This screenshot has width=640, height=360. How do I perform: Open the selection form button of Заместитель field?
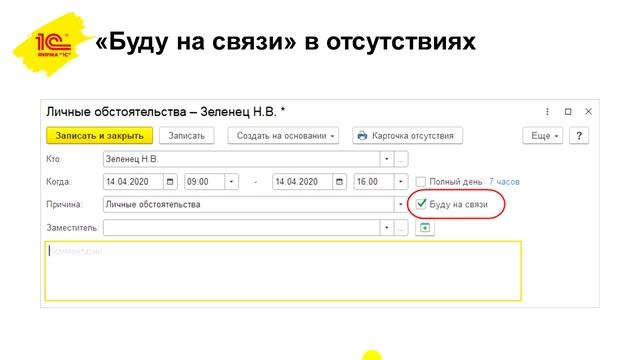tap(401, 228)
